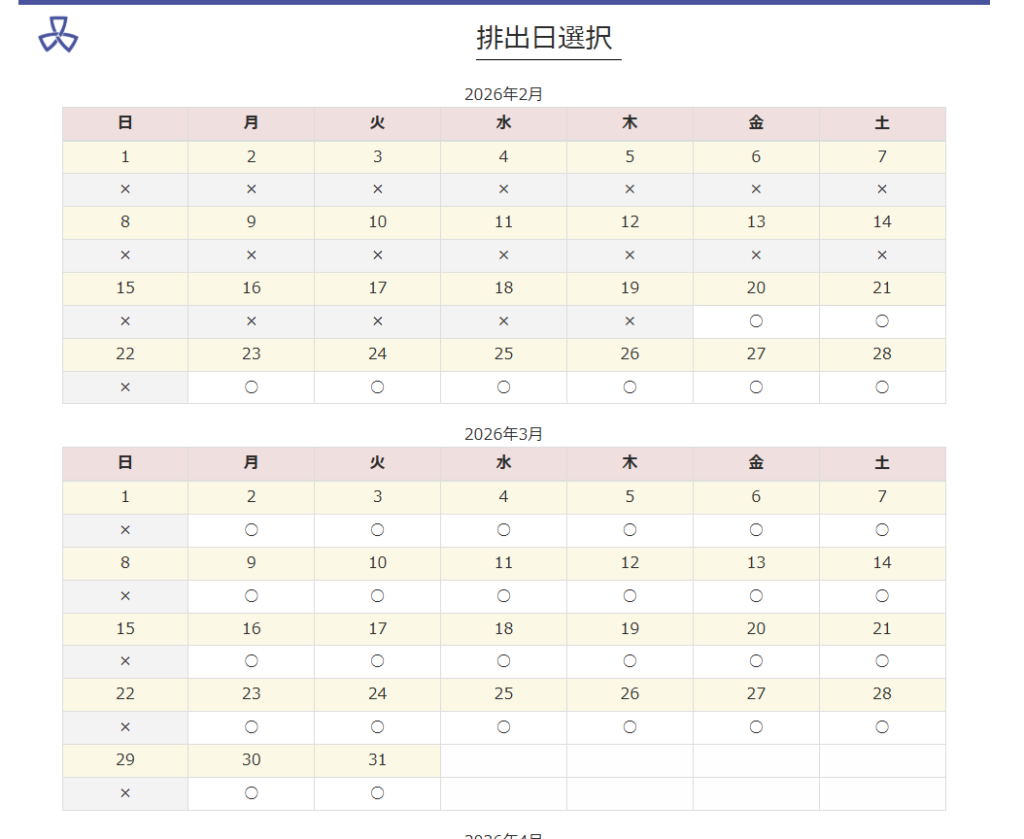Select available date March 4

(504, 530)
